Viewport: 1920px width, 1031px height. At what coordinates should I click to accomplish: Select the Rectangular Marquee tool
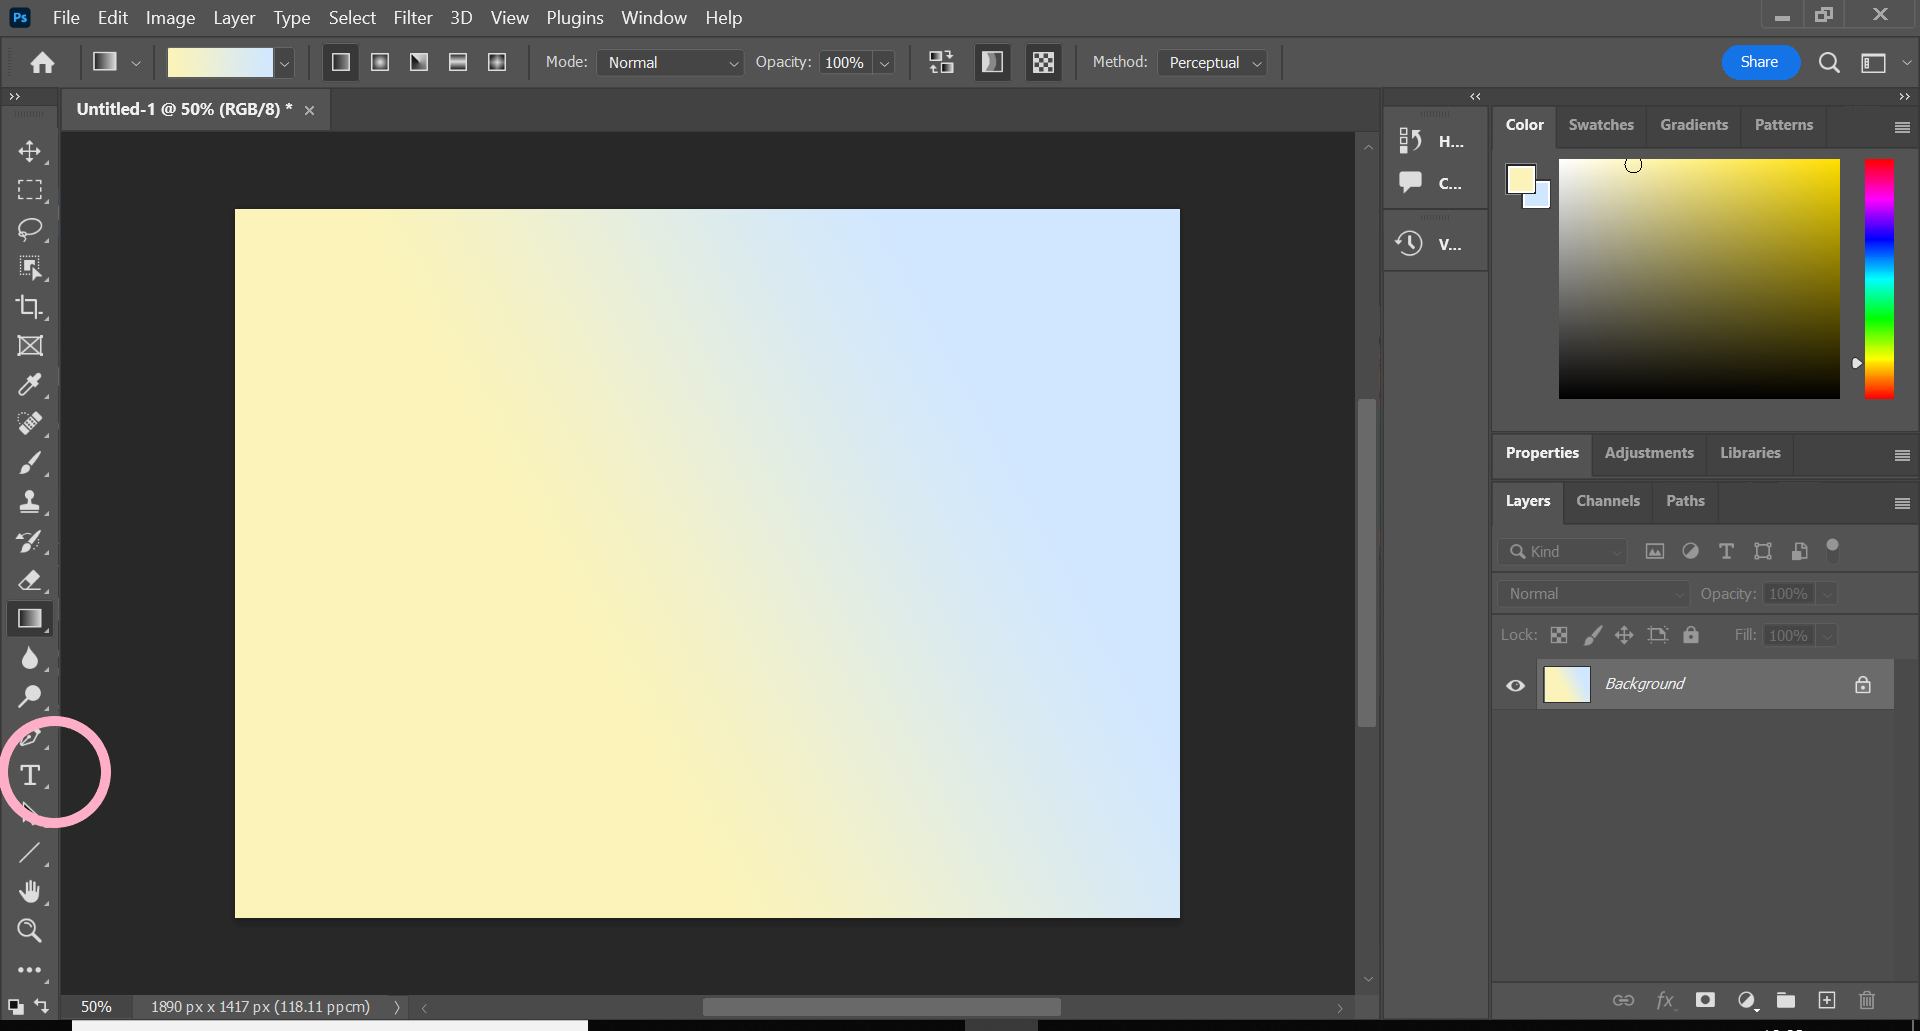click(x=30, y=190)
